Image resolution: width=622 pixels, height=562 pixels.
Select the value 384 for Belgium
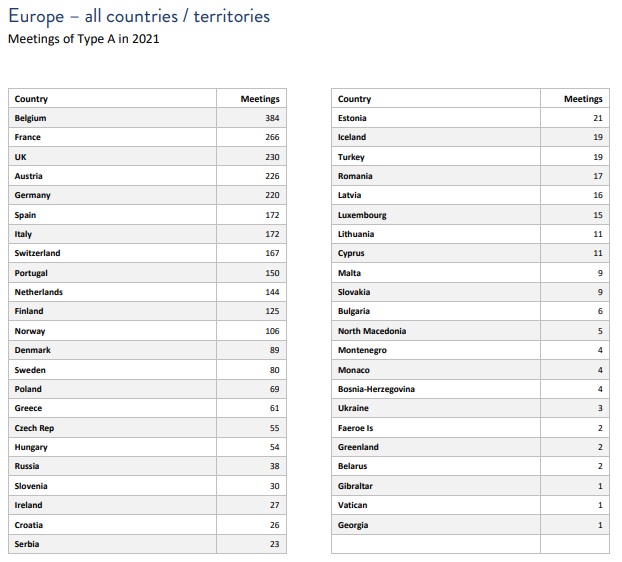click(272, 118)
